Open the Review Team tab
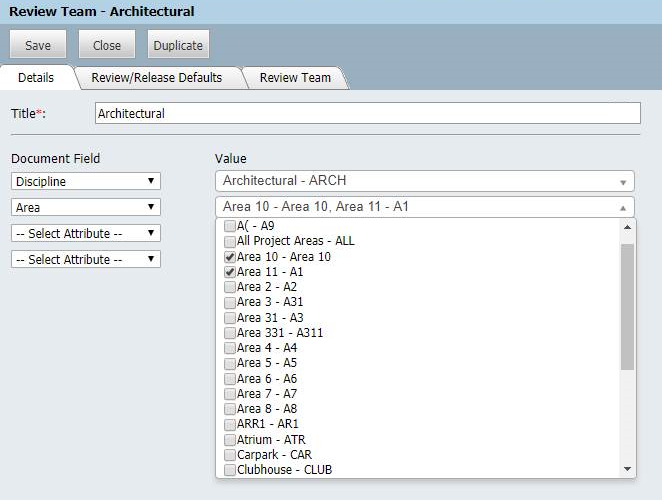Screen dimensions: 662x500 pos(295,78)
